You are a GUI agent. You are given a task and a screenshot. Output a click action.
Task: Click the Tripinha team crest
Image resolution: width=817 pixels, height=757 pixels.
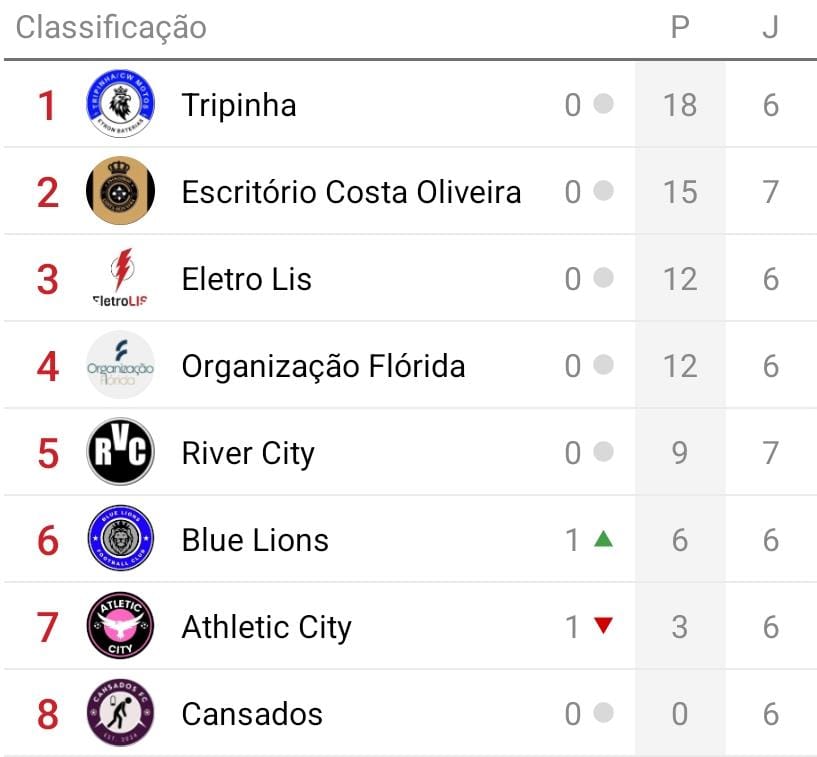(120, 105)
